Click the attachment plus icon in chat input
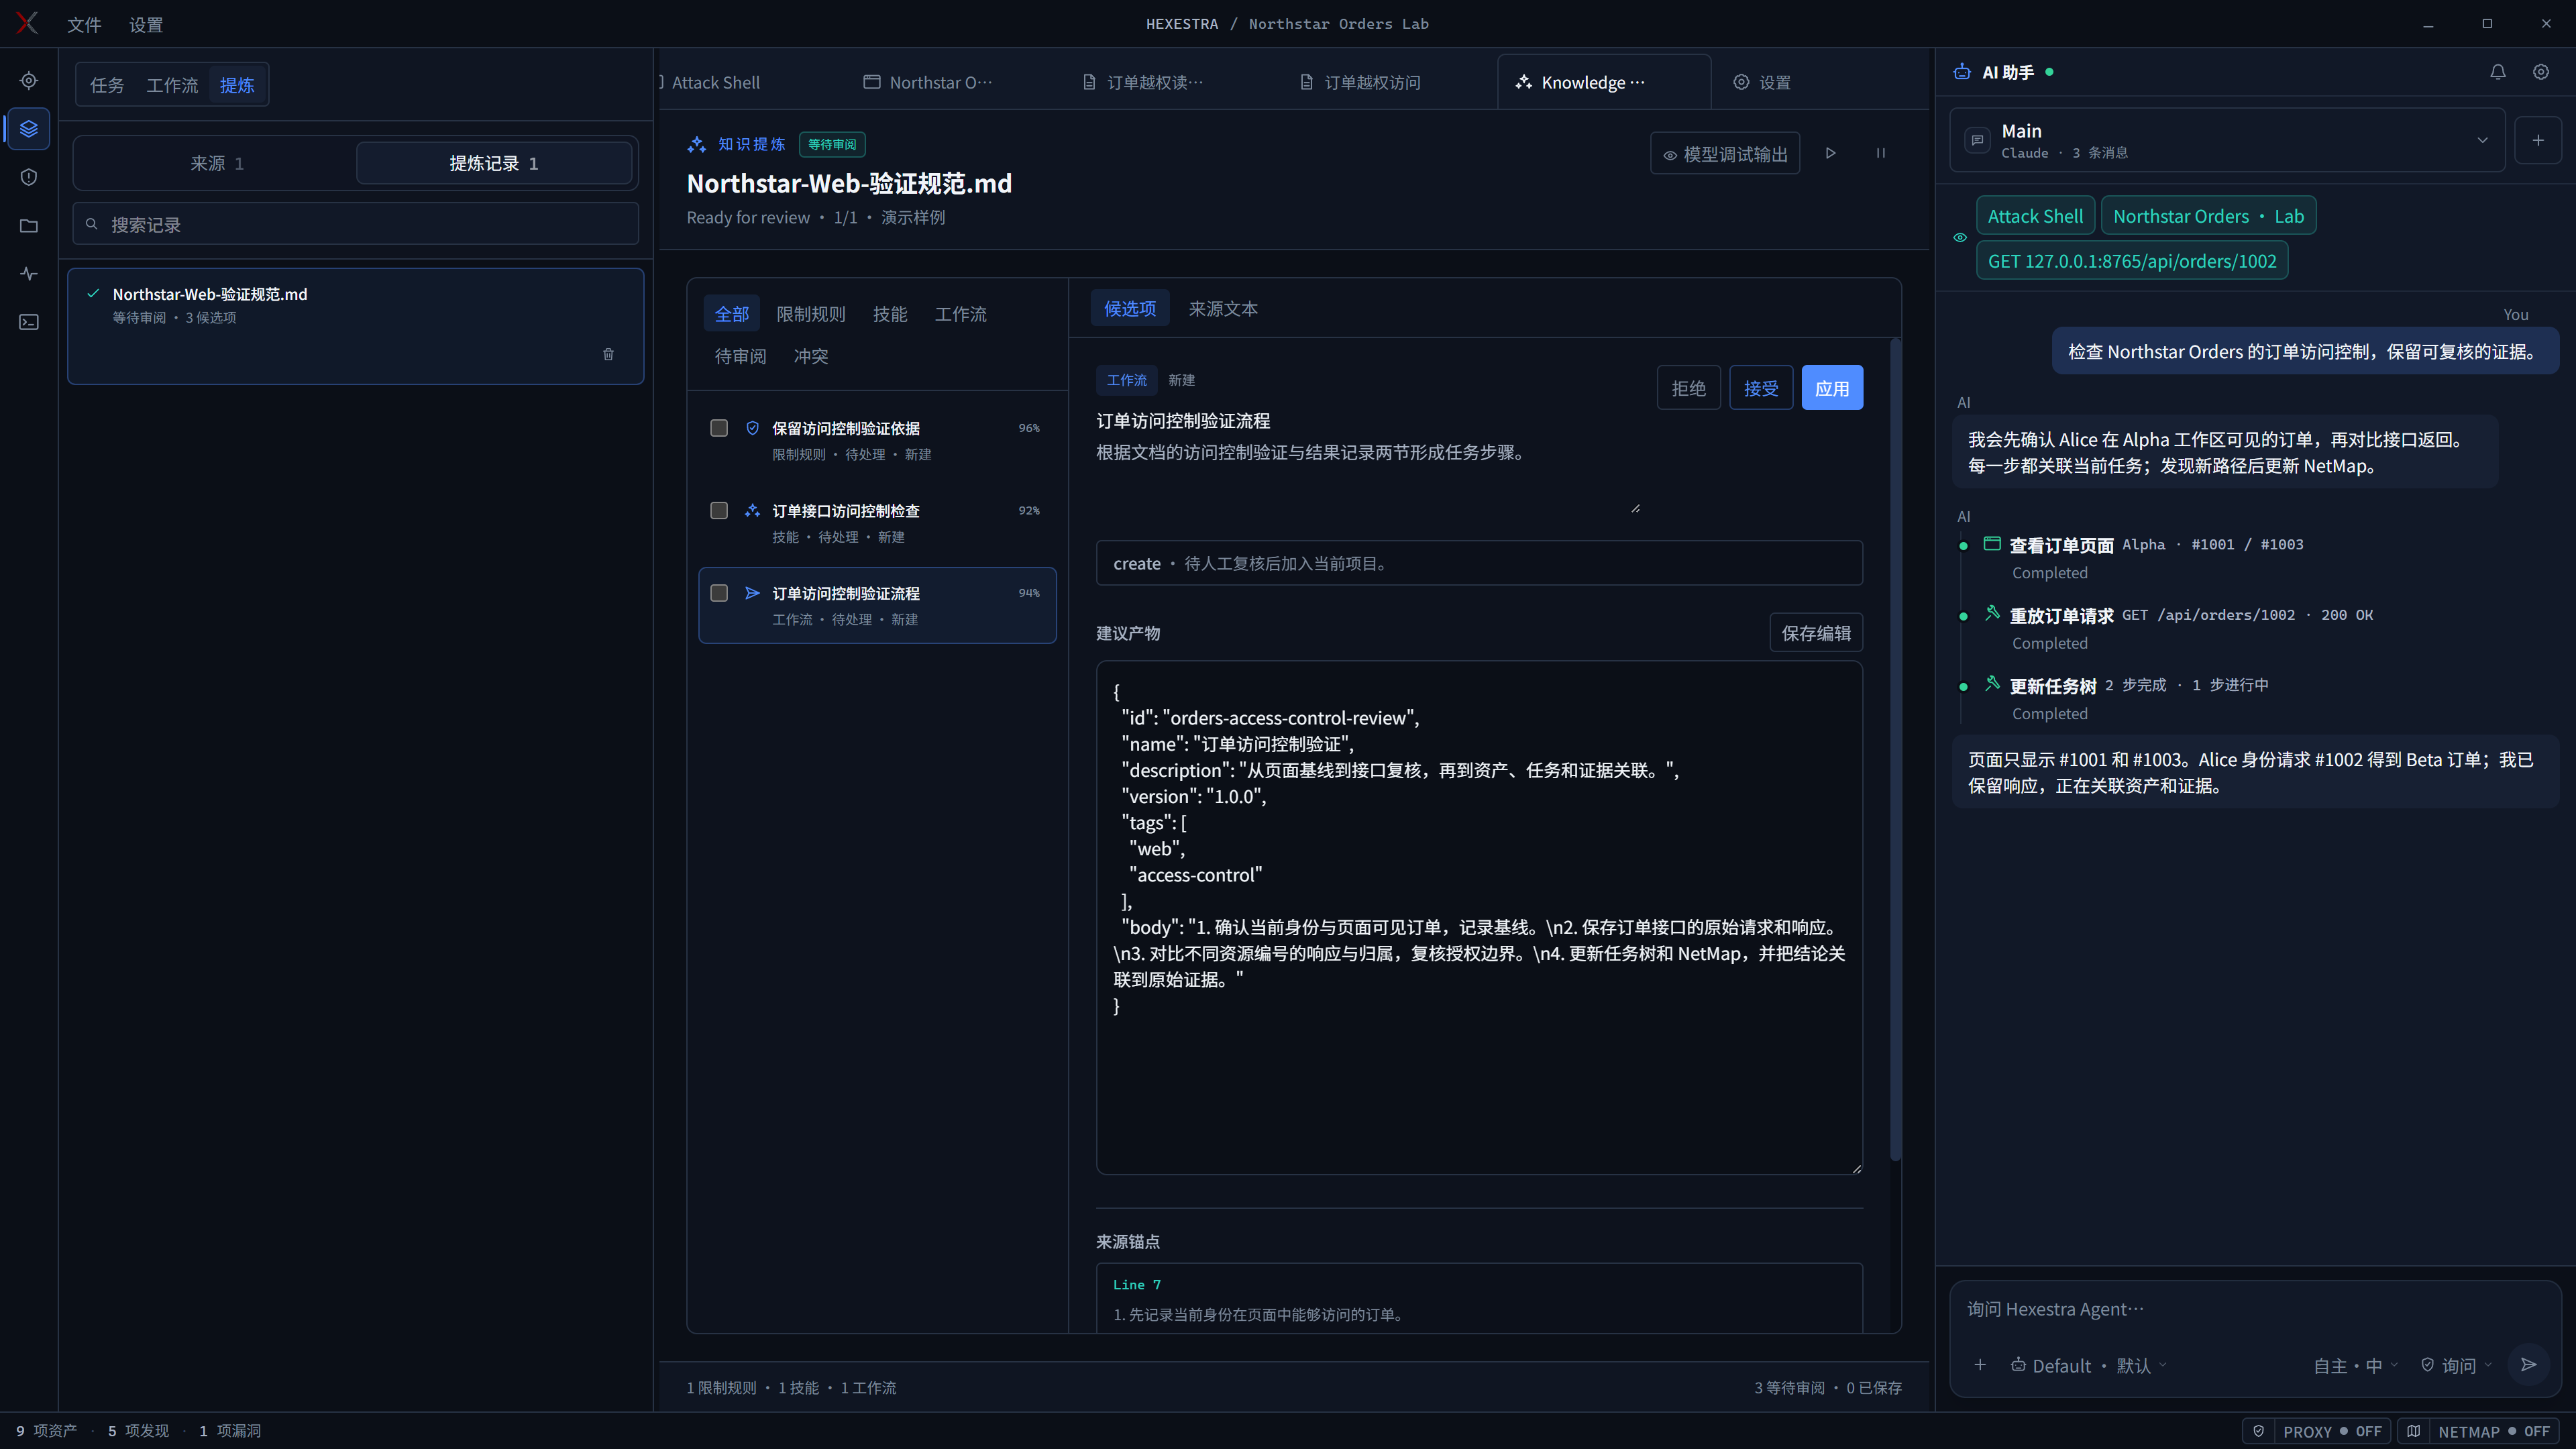Screen dimensions: 2576x1449 tap(1980, 1365)
